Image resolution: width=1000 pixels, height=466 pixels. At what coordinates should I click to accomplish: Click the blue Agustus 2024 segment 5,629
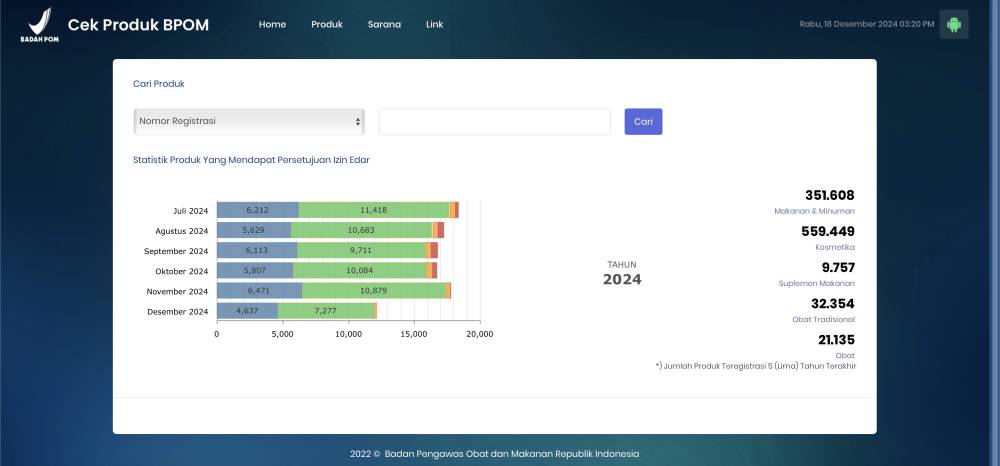[x=254, y=230]
